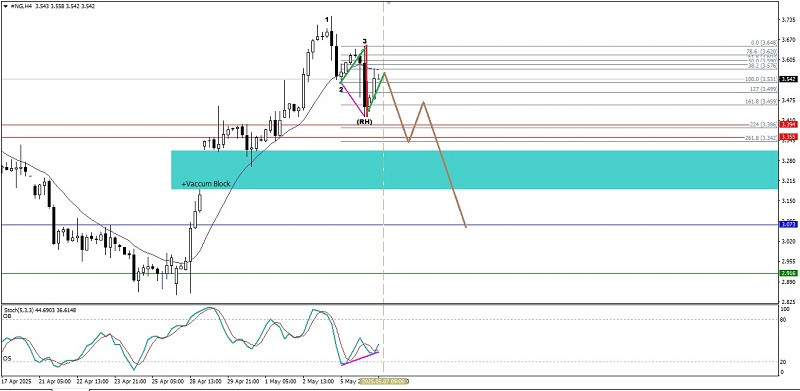This screenshot has width=800, height=391.
Task: Click the Fibonacci 0.0 (3.648) level label
Action: (x=763, y=43)
